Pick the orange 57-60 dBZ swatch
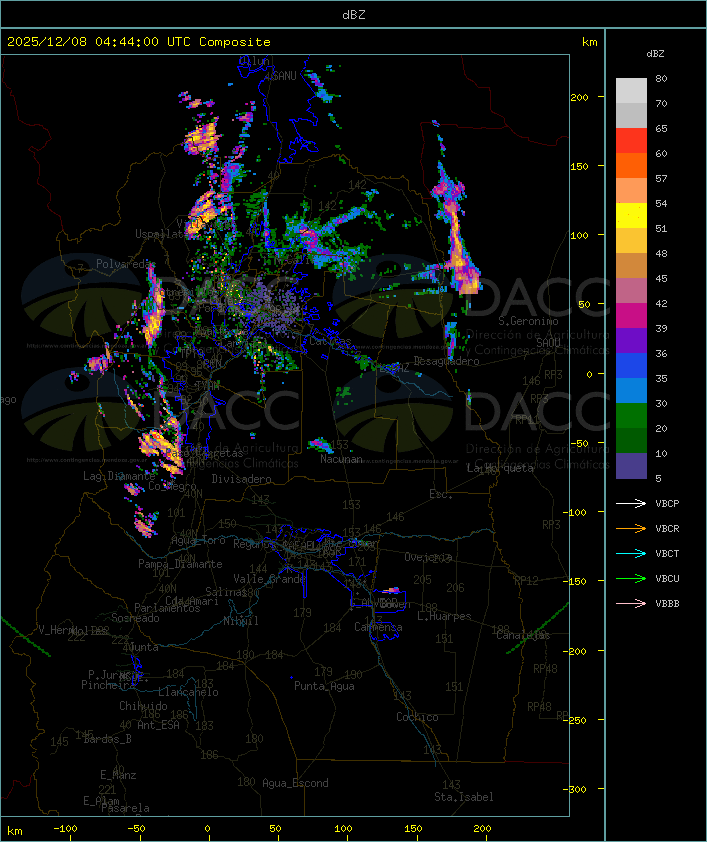Image resolution: width=707 pixels, height=842 pixels. (631, 165)
